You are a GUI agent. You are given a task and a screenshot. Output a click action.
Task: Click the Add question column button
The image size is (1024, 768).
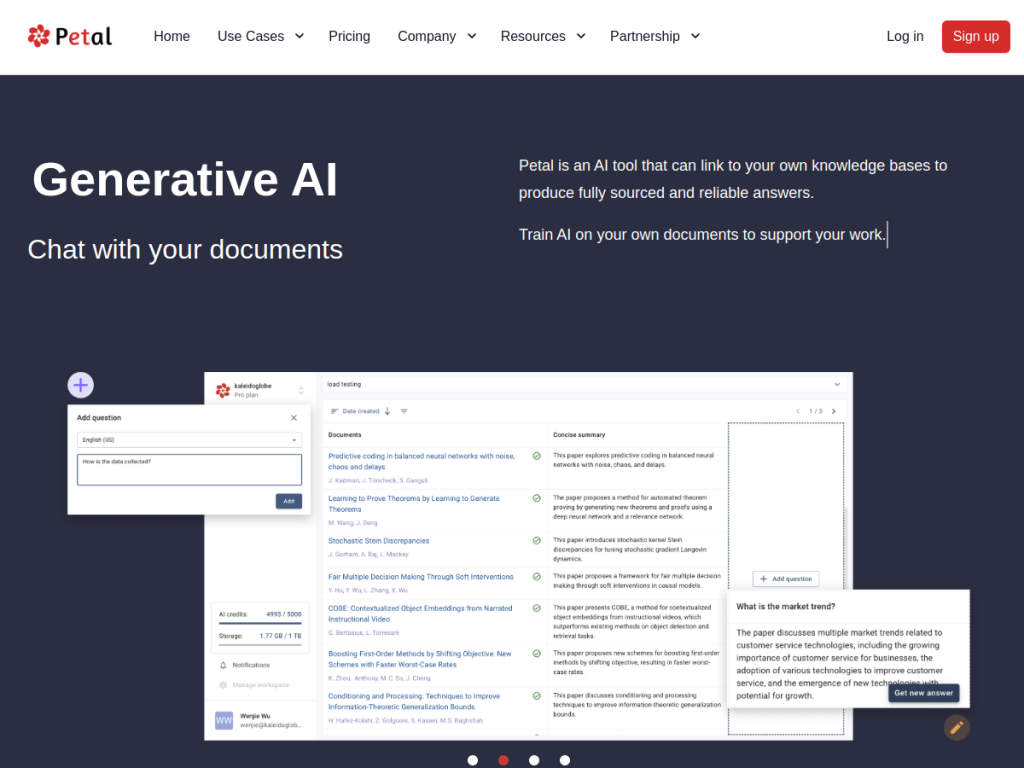[786, 579]
